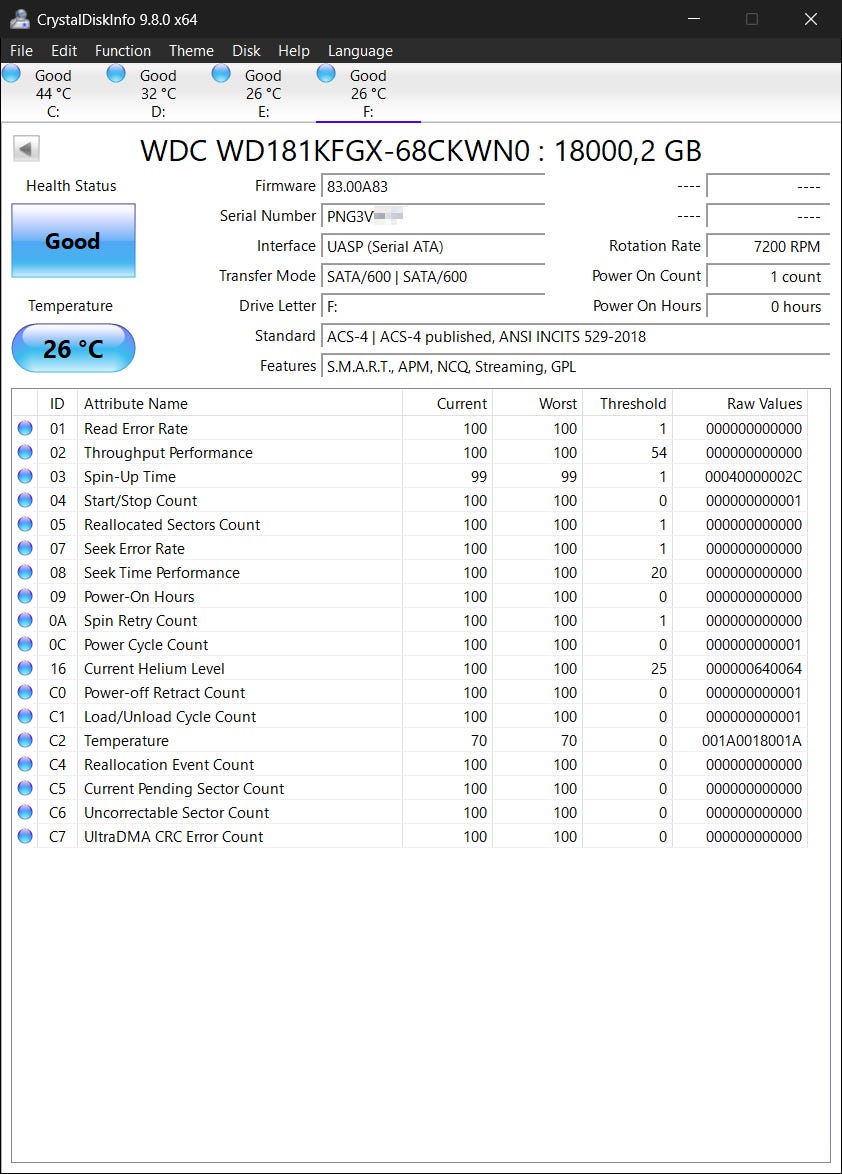Click the UltraDMA CRC Error Count name

(x=173, y=836)
